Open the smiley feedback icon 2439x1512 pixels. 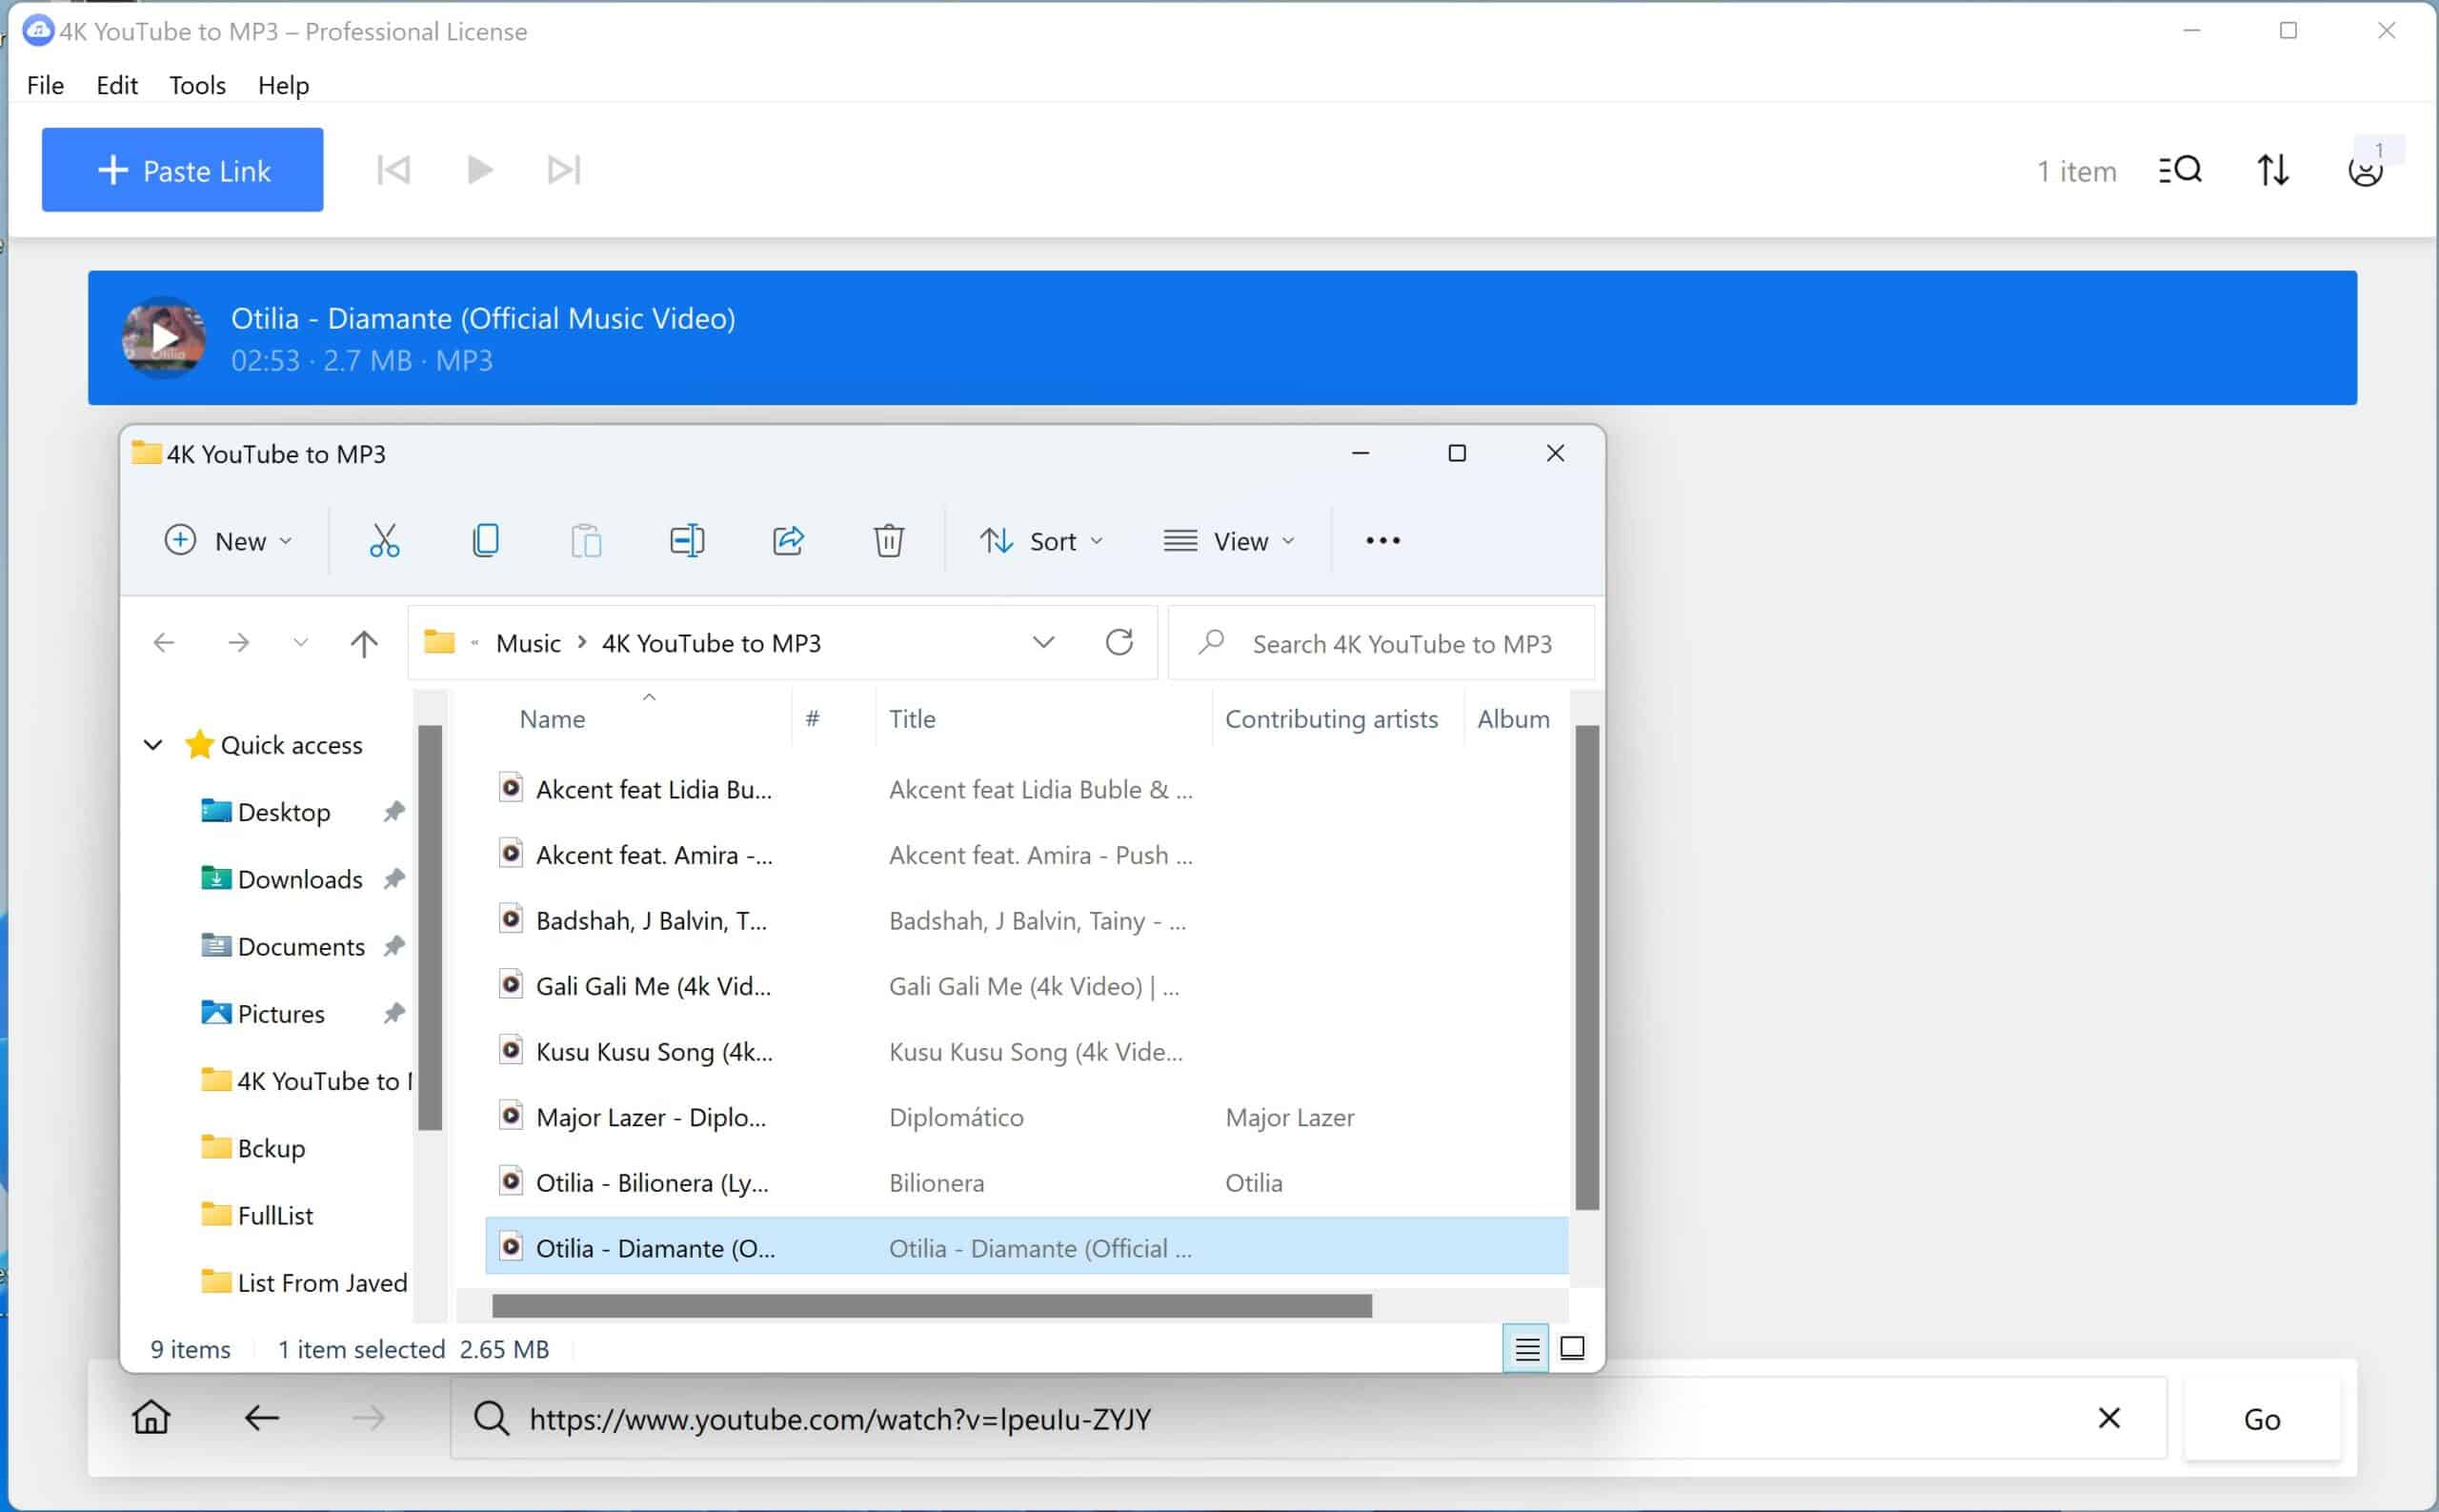pyautogui.click(x=2365, y=171)
